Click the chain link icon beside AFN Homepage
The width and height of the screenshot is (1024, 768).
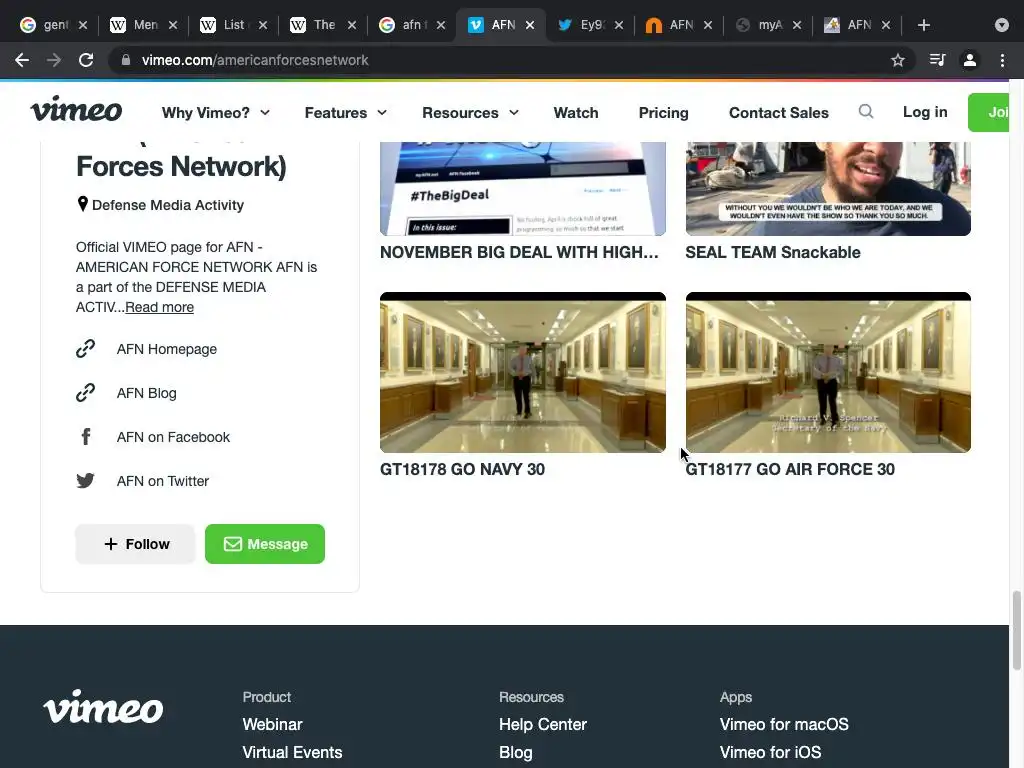(86, 349)
